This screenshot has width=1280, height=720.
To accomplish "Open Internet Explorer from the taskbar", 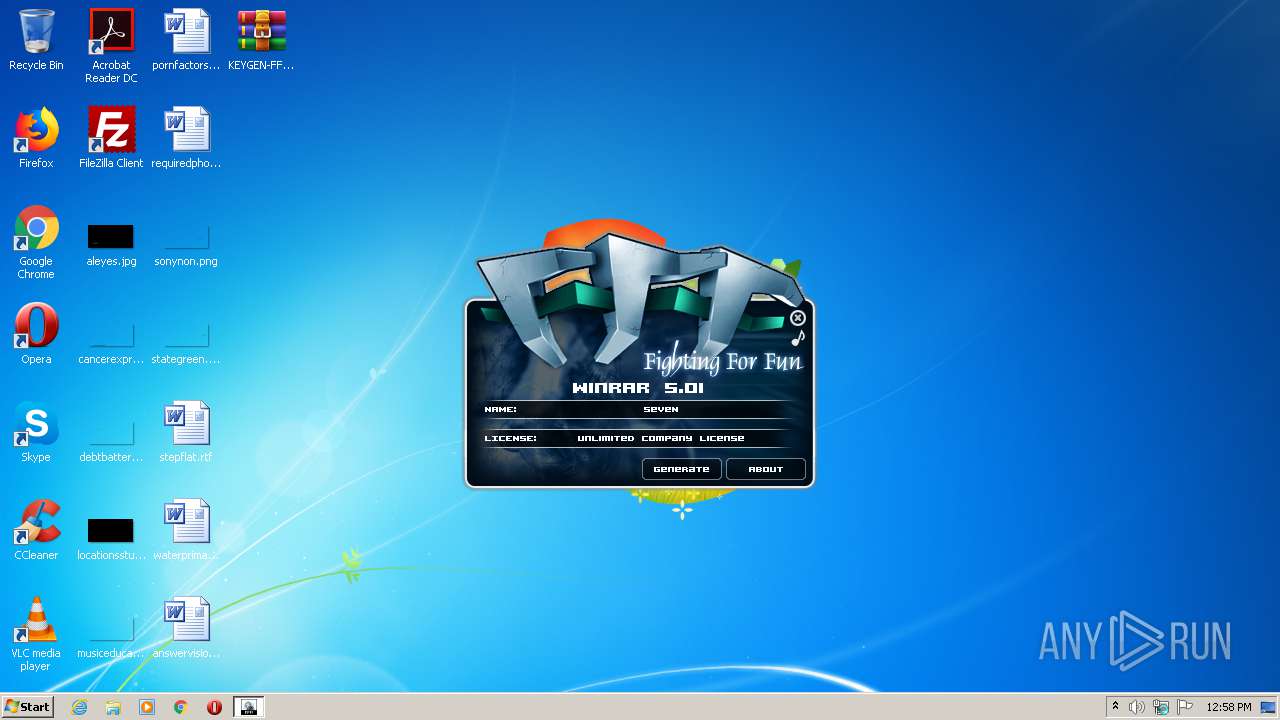I will tap(80, 707).
